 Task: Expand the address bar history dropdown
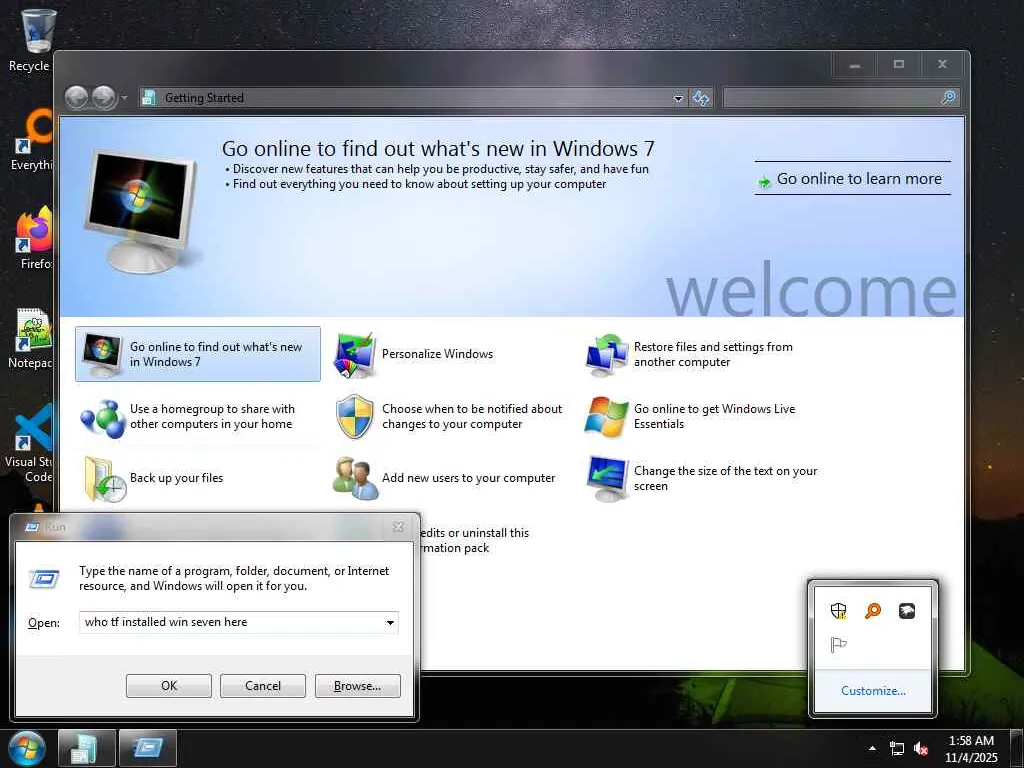(x=679, y=98)
